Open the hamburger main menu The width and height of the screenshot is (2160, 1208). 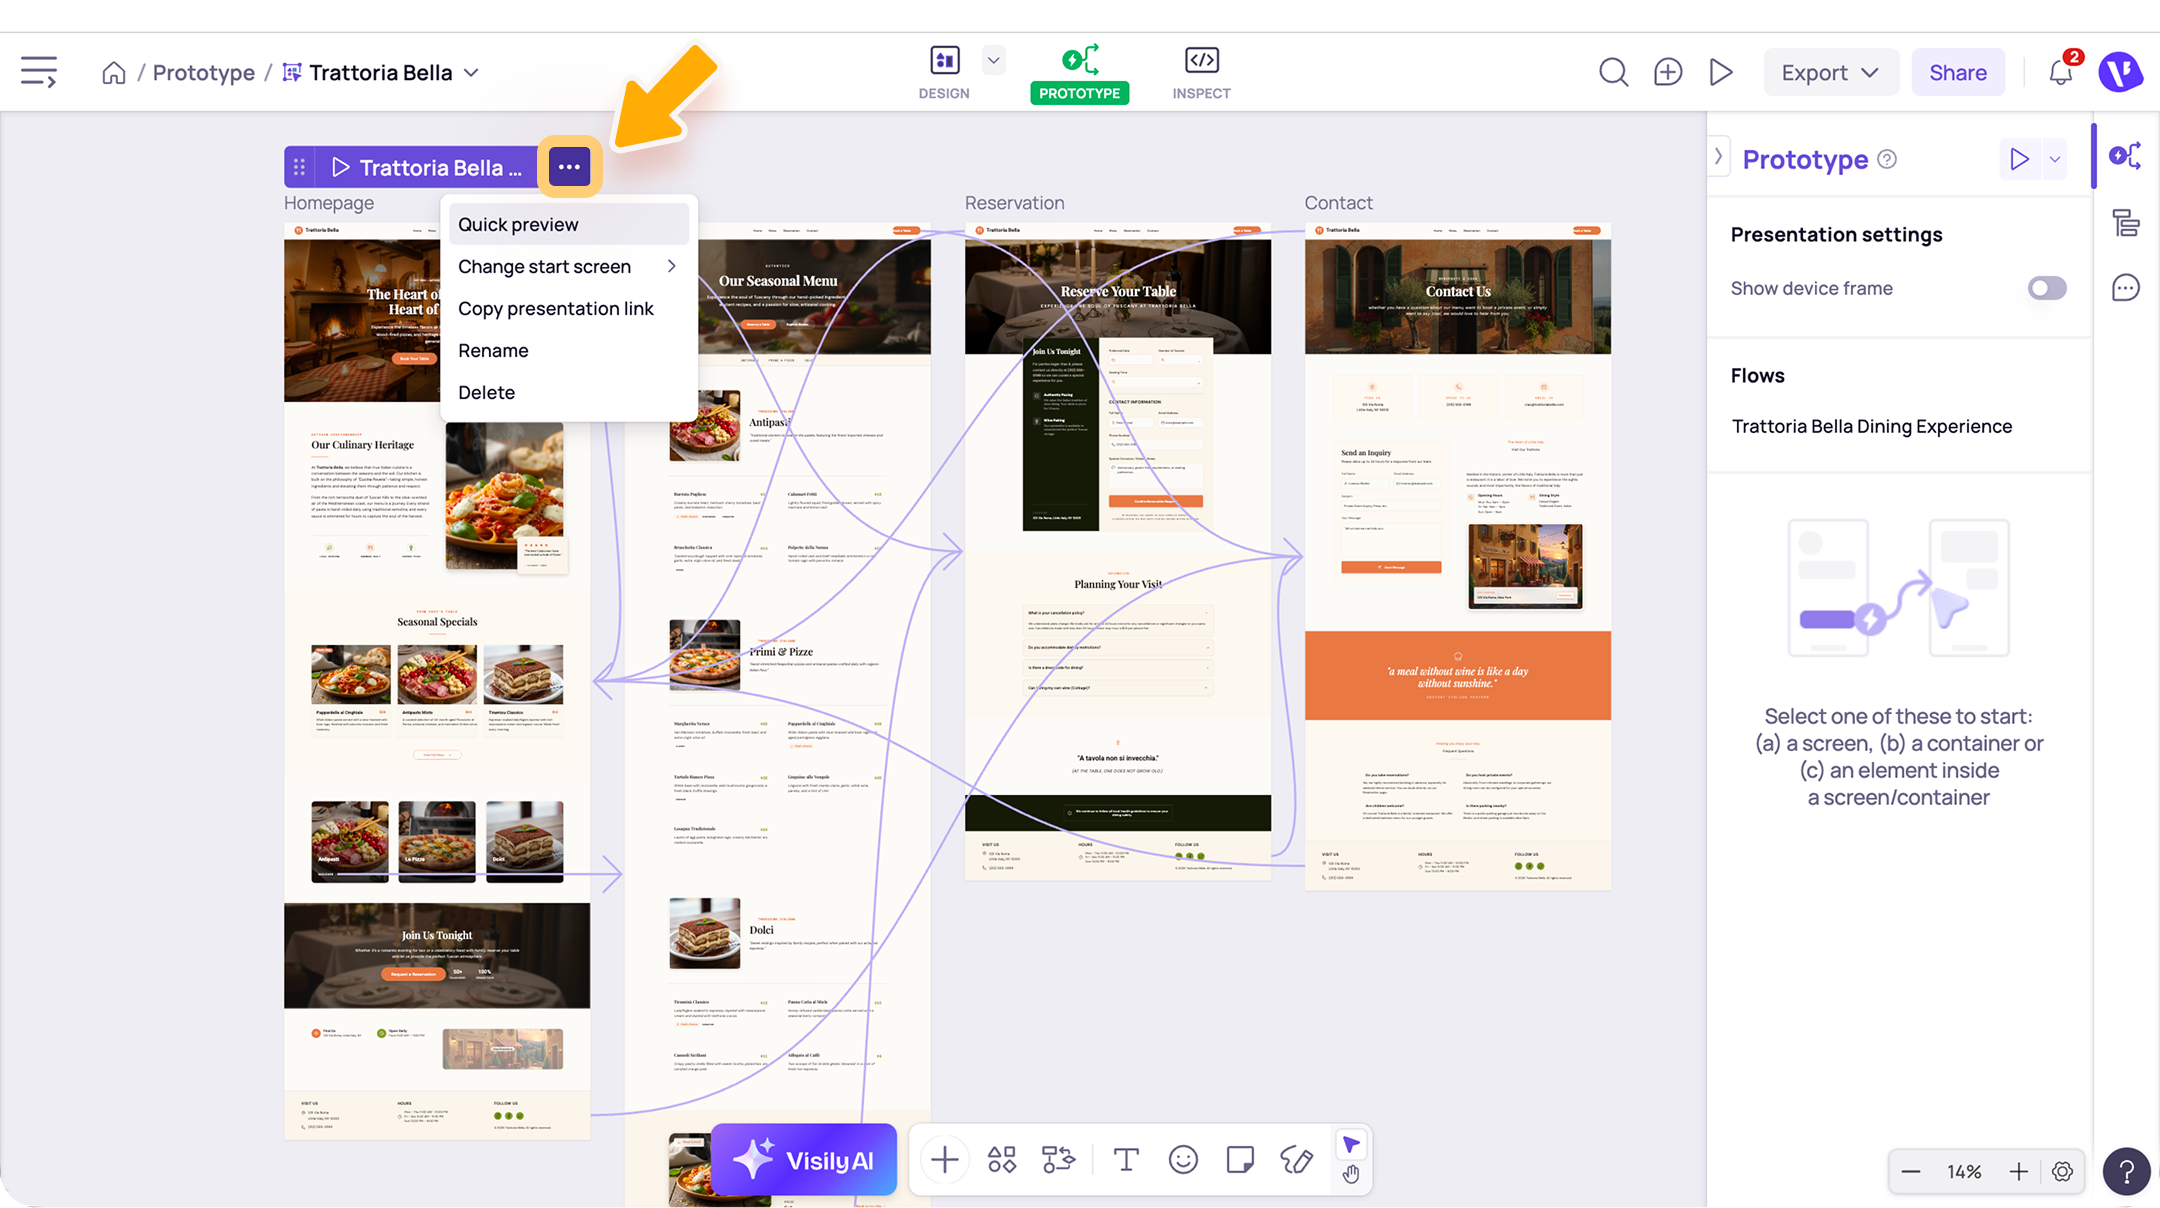coord(39,72)
